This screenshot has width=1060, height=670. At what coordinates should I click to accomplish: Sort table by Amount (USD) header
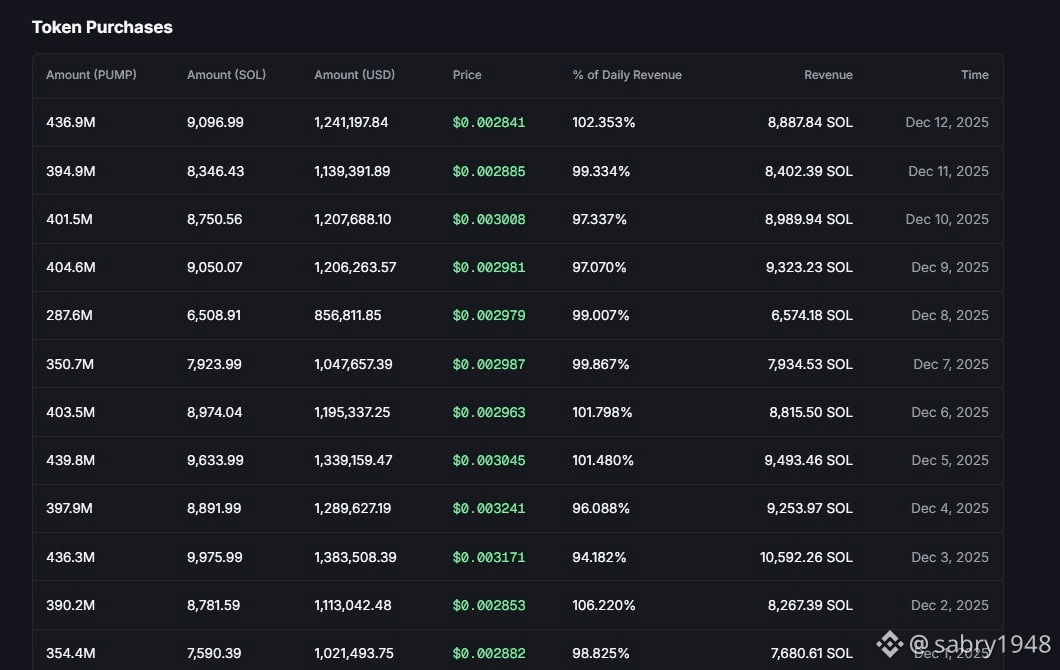(354, 75)
